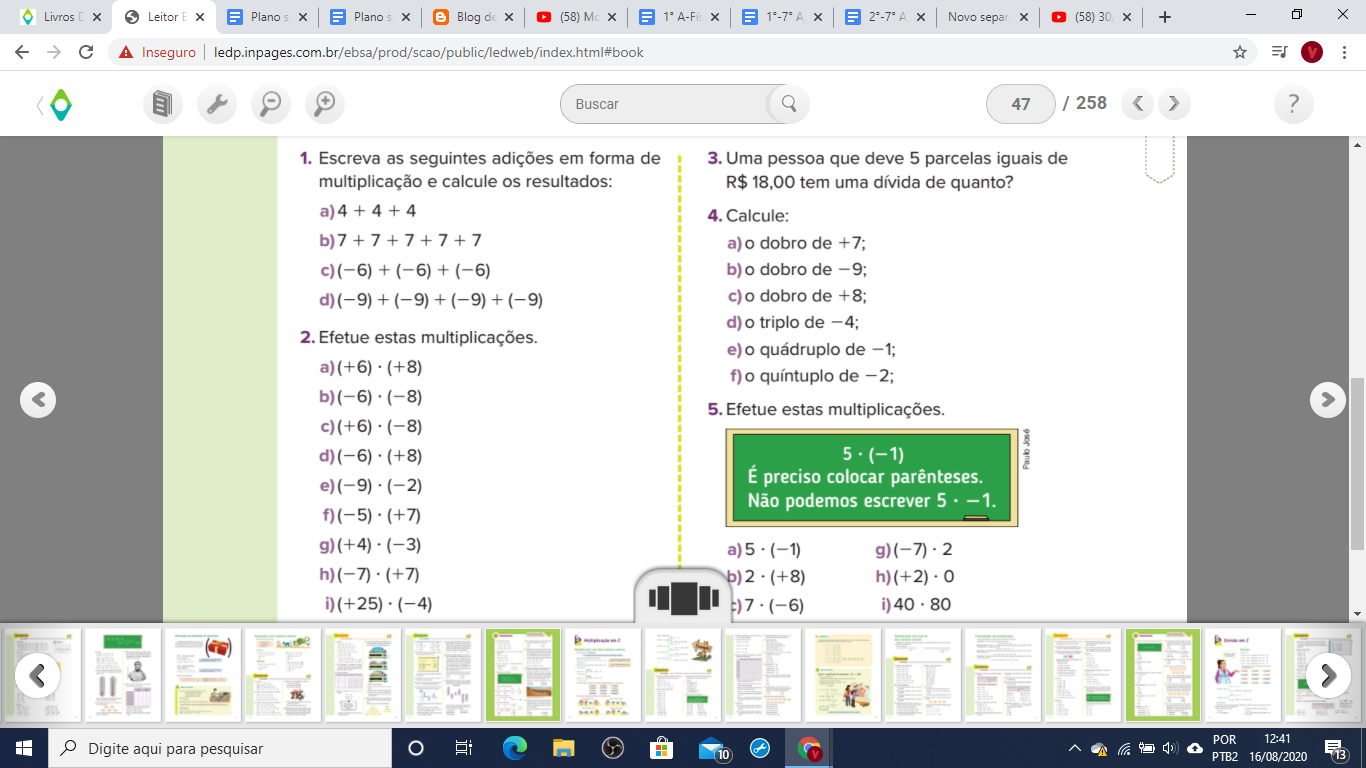The image size is (1366, 768).
Task: Click the page scrollbar down arrow
Action: tap(1357, 614)
